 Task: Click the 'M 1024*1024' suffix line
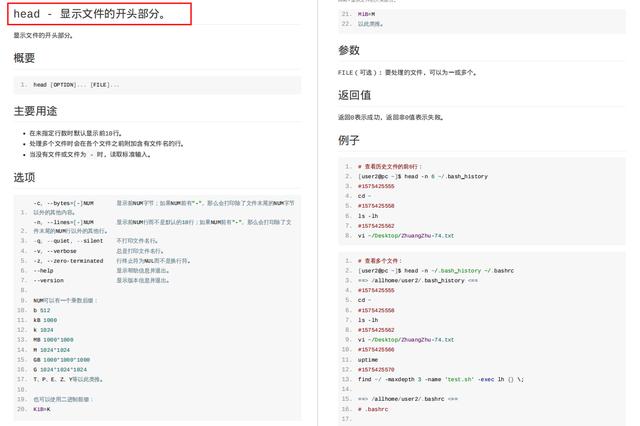[x=51, y=350]
